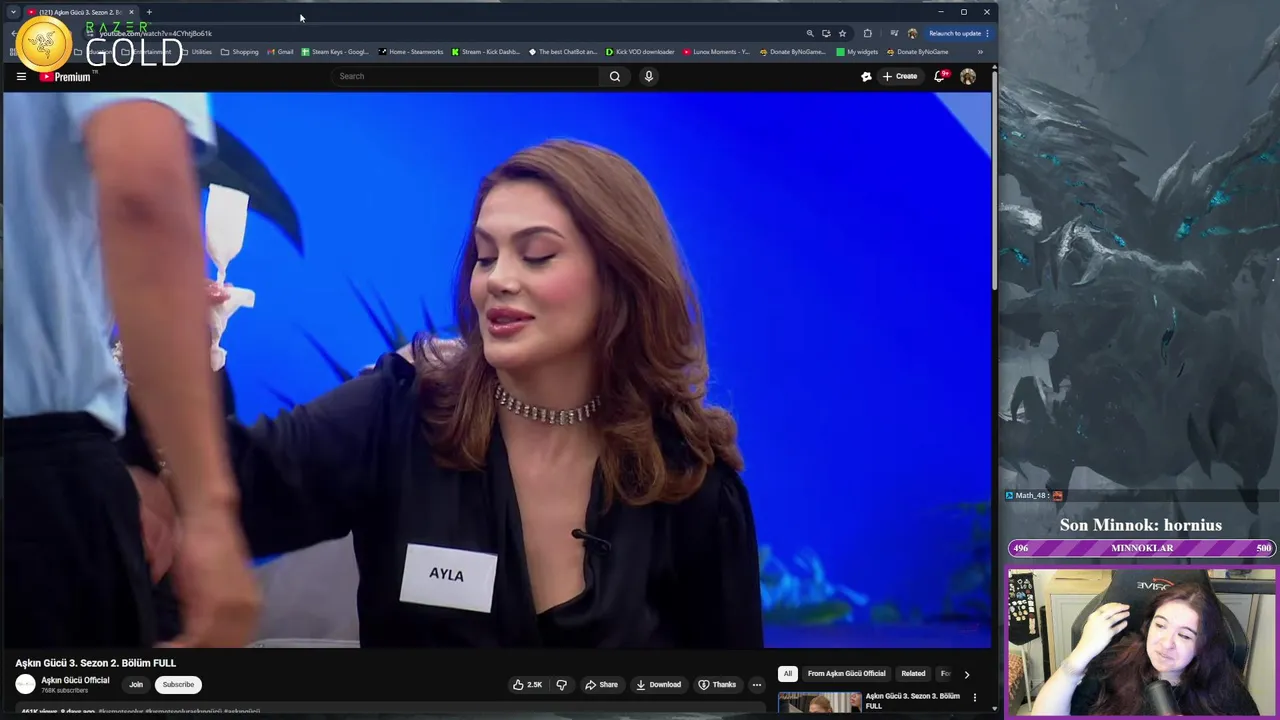Close the Aşkın Gücü browser tab
Image resolution: width=1280 pixels, height=720 pixels.
(132, 12)
